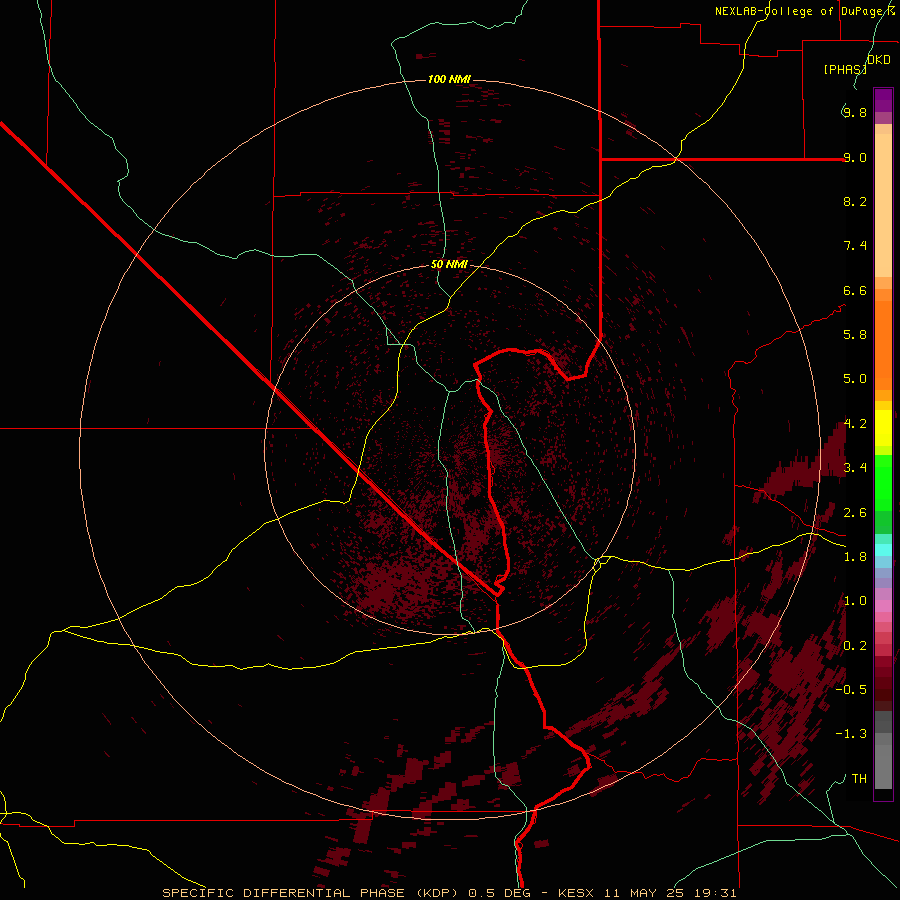Click the 3.4 scale value
The height and width of the screenshot is (900, 900).
pos(855,468)
